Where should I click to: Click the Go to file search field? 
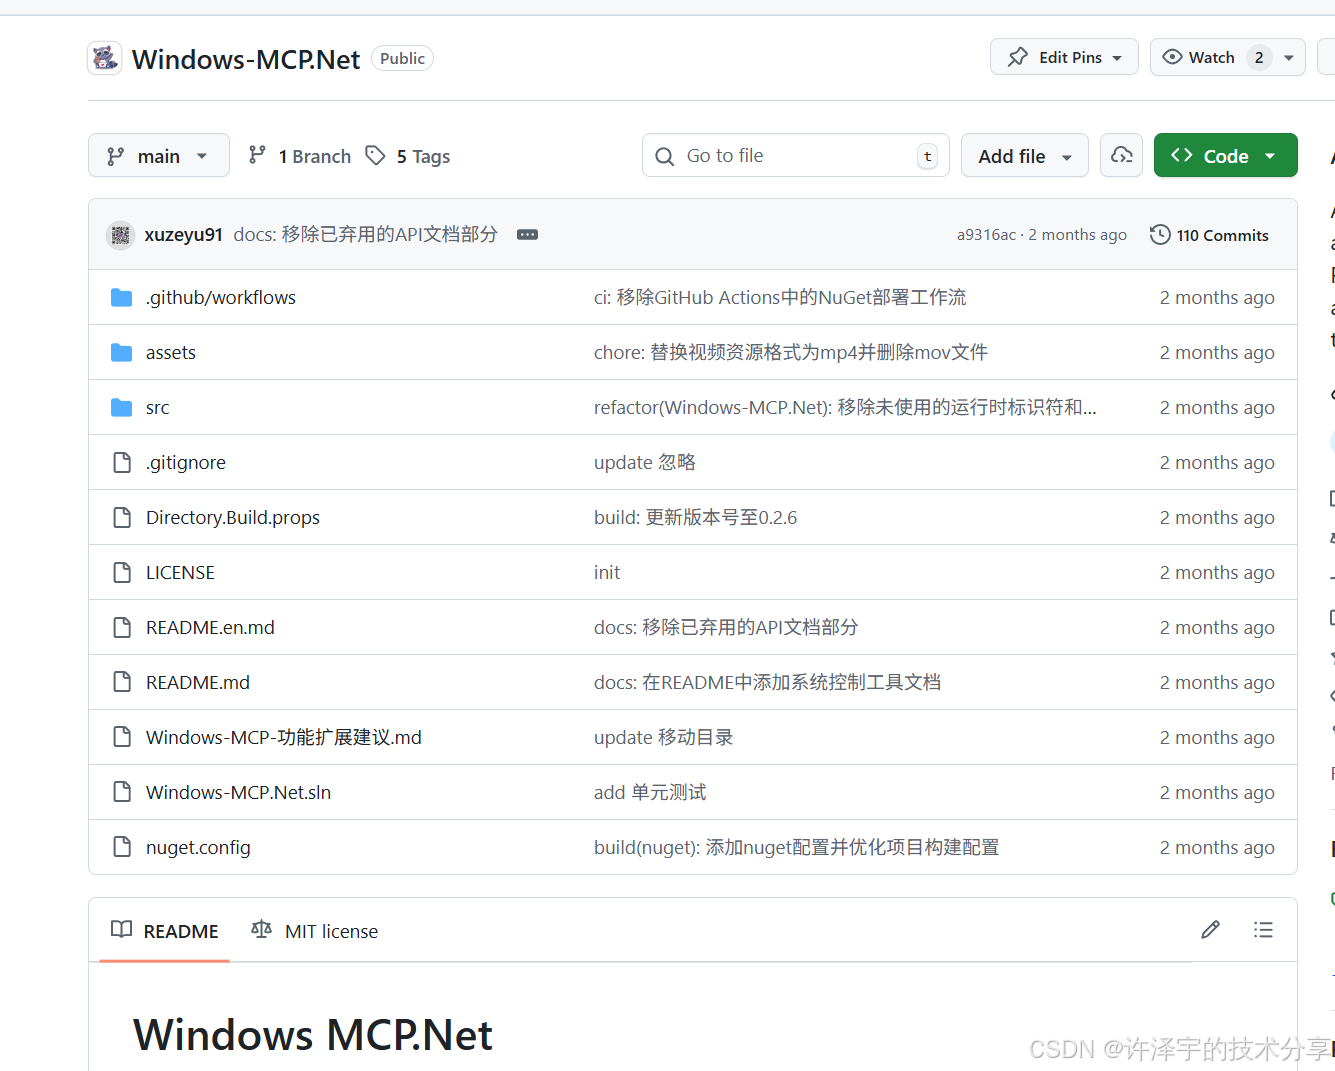(796, 155)
